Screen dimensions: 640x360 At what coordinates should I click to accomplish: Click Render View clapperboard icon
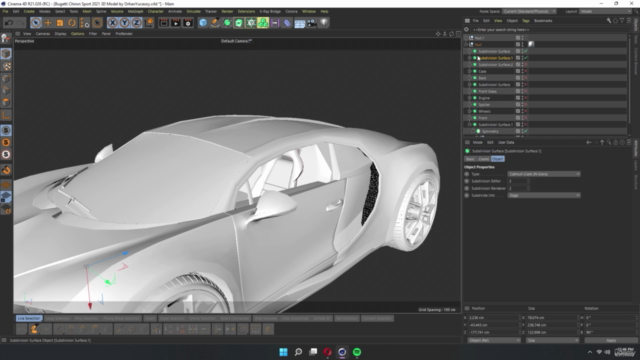pyautogui.click(x=164, y=23)
